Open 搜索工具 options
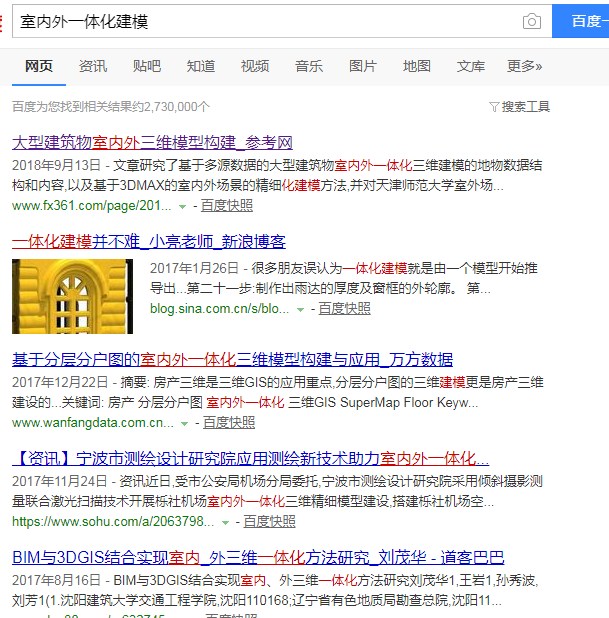The image size is (609, 618). pyautogui.click(x=525, y=106)
